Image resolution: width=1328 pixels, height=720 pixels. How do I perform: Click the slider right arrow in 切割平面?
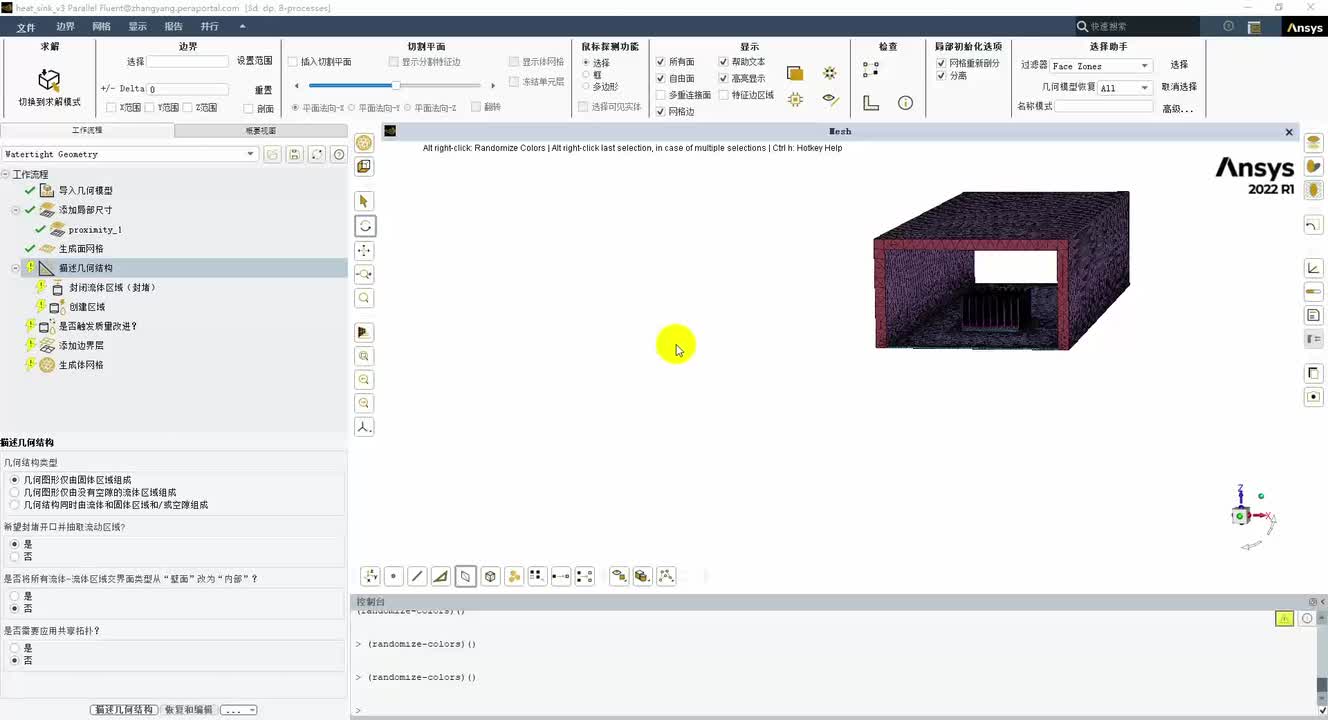click(x=493, y=86)
